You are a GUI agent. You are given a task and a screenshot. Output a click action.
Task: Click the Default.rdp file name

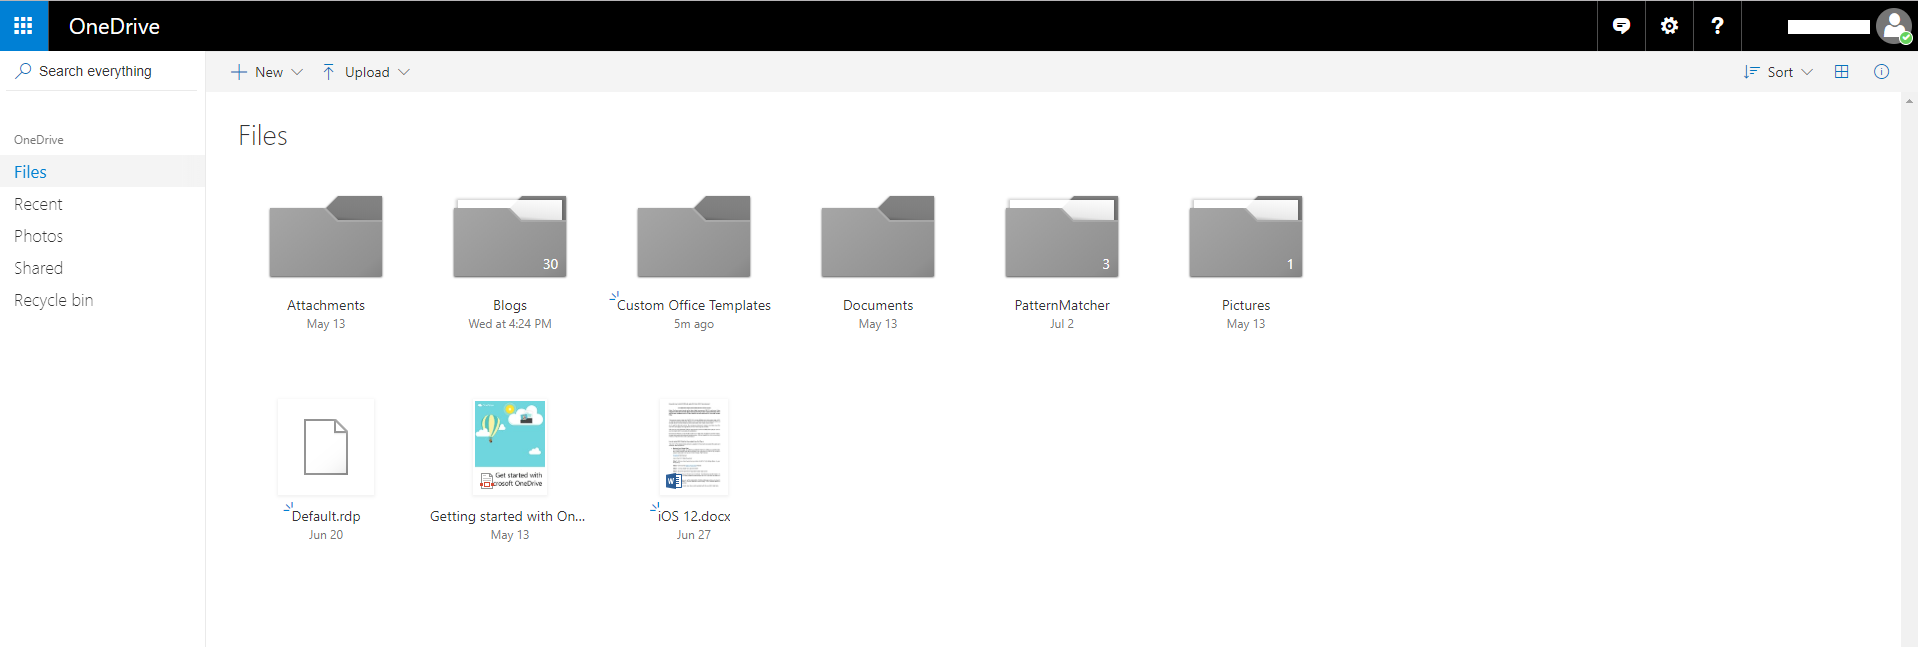326,516
